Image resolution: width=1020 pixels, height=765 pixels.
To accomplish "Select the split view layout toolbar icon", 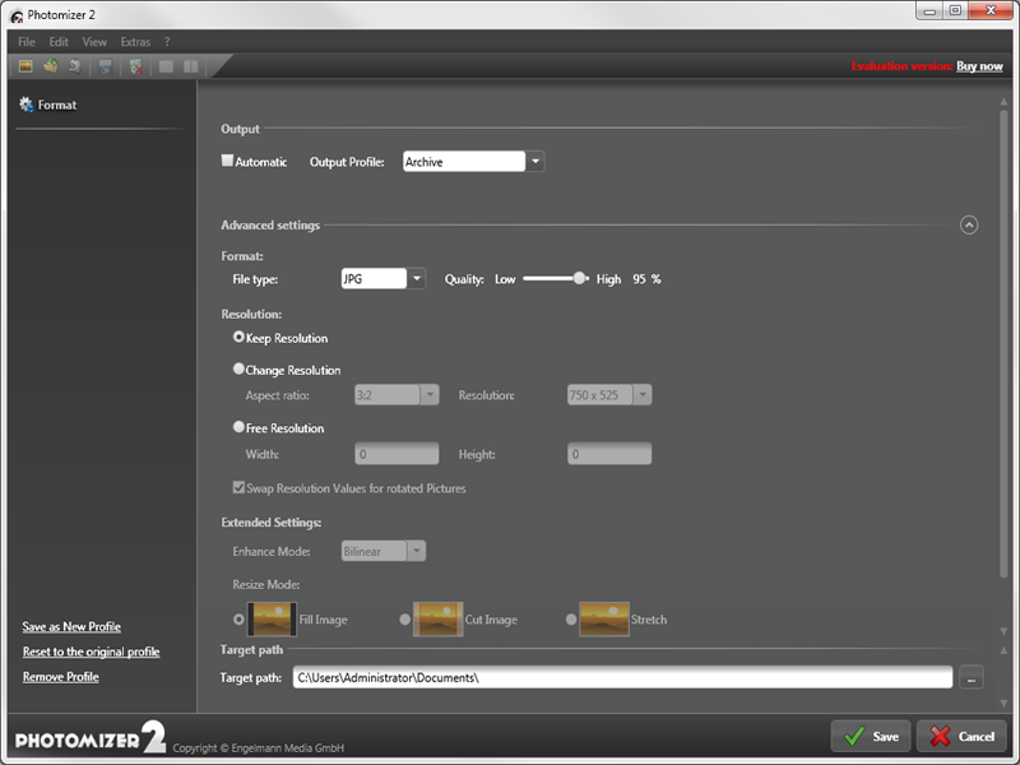I will click(x=189, y=65).
